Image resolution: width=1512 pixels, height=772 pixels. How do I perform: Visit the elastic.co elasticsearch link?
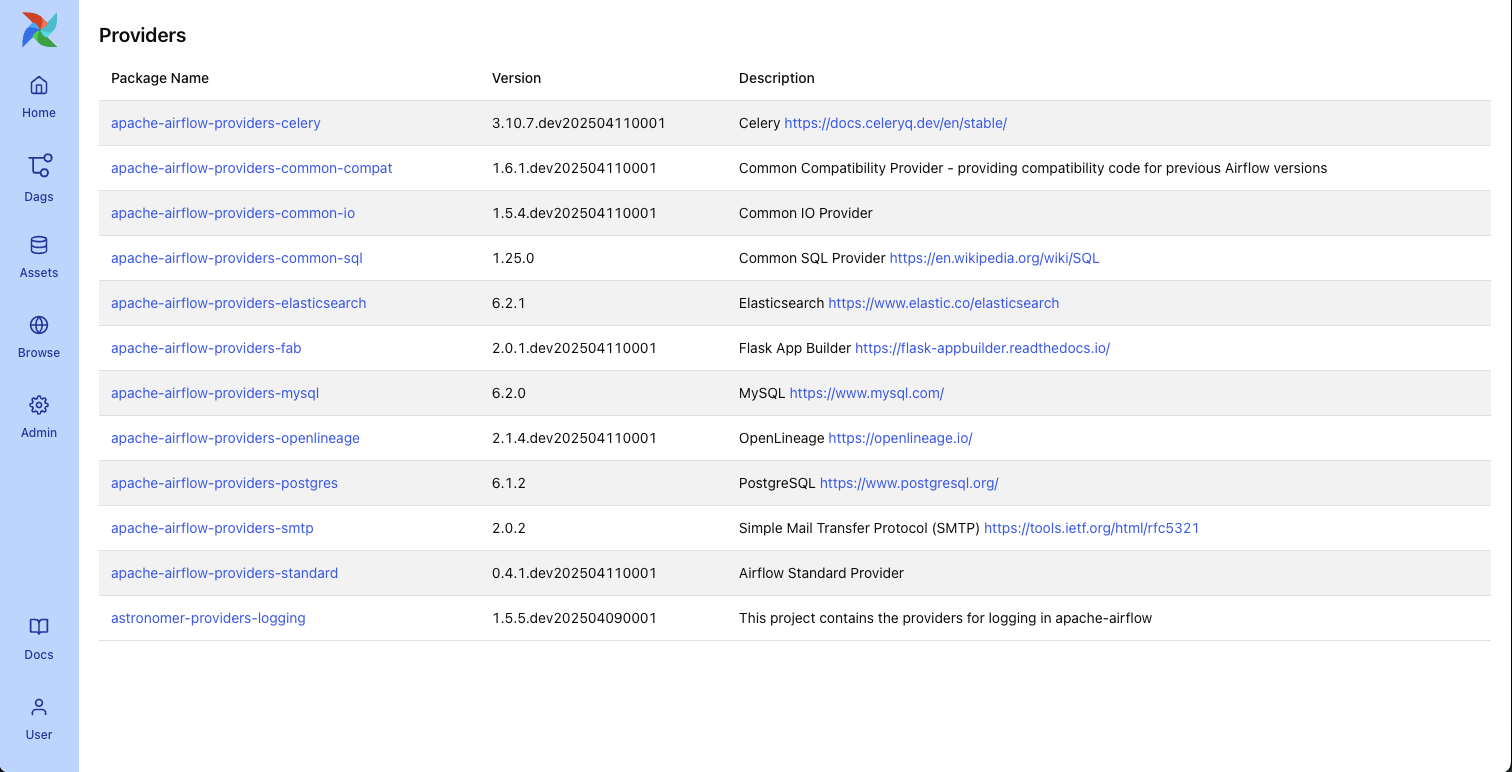[944, 303]
